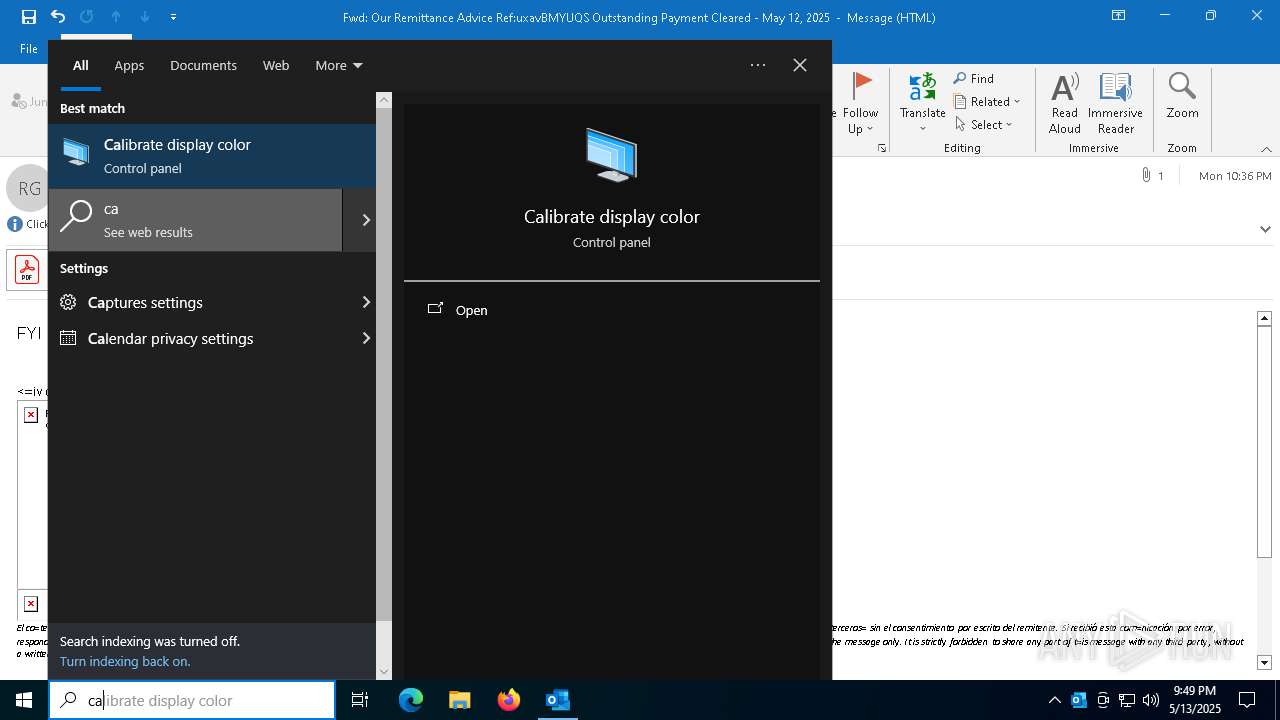Open Action Center notifications icon
The height and width of the screenshot is (720, 1280).
pos(1247,700)
